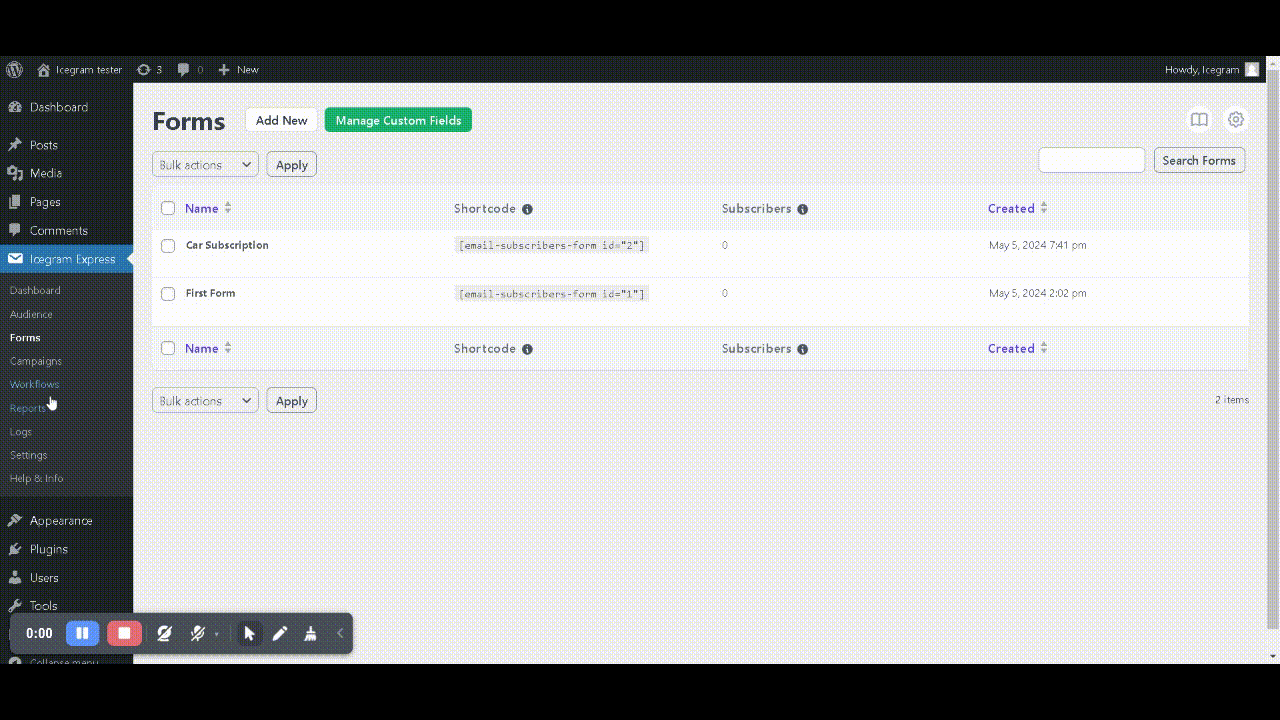Open the Logs submenu
Viewport: 1280px width, 720px height.
[x=21, y=432]
